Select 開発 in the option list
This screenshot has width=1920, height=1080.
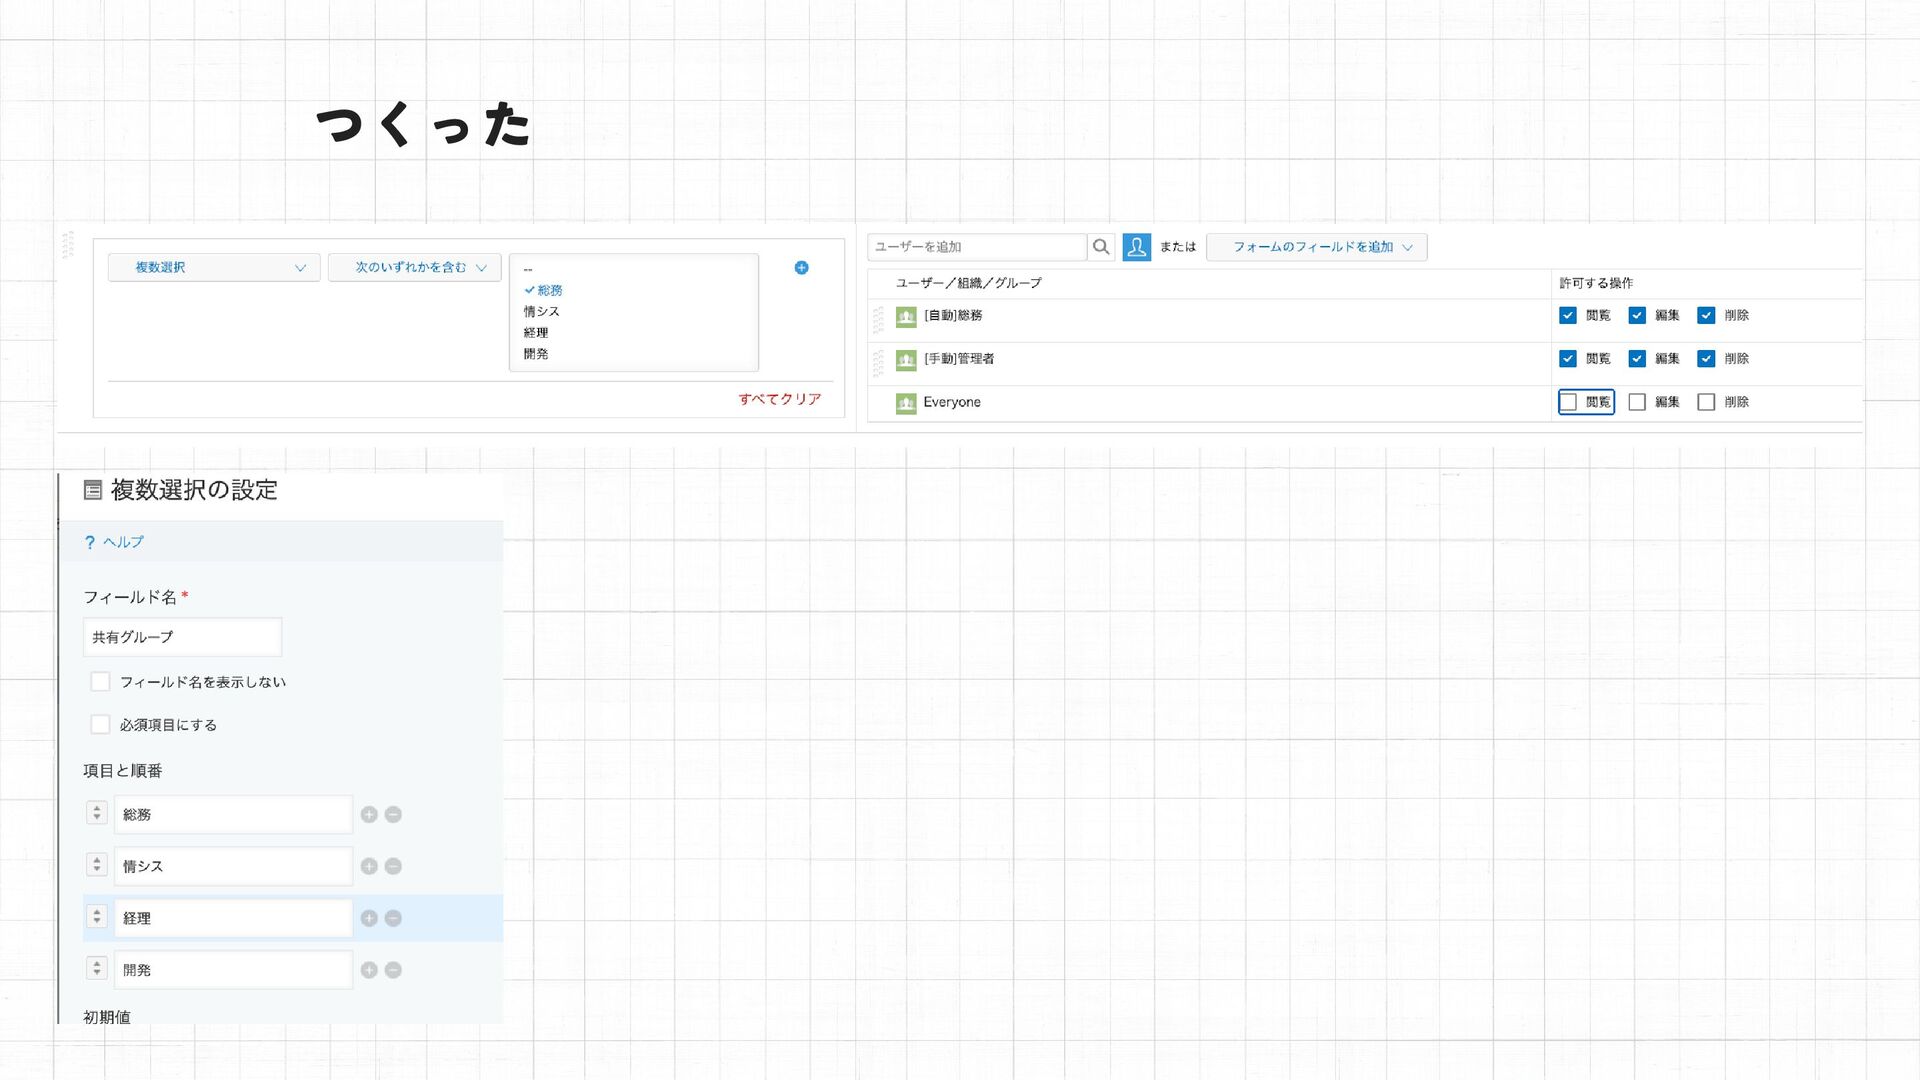point(536,354)
